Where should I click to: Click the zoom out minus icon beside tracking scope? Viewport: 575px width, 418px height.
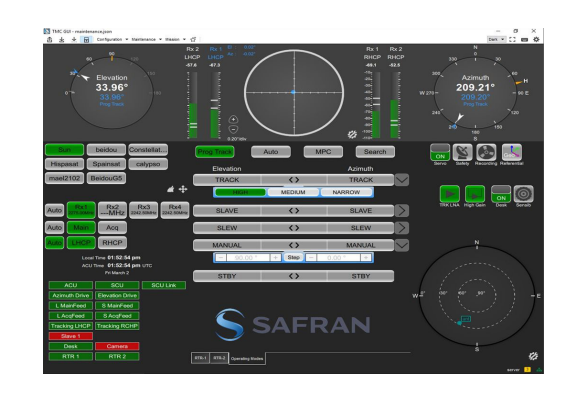233,129
